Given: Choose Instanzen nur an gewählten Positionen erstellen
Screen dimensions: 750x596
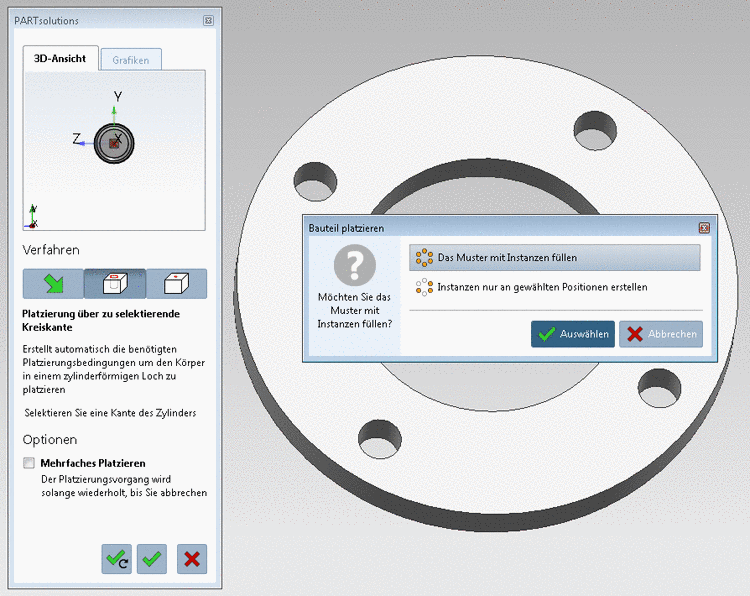Looking at the screenshot, I should tap(555, 287).
